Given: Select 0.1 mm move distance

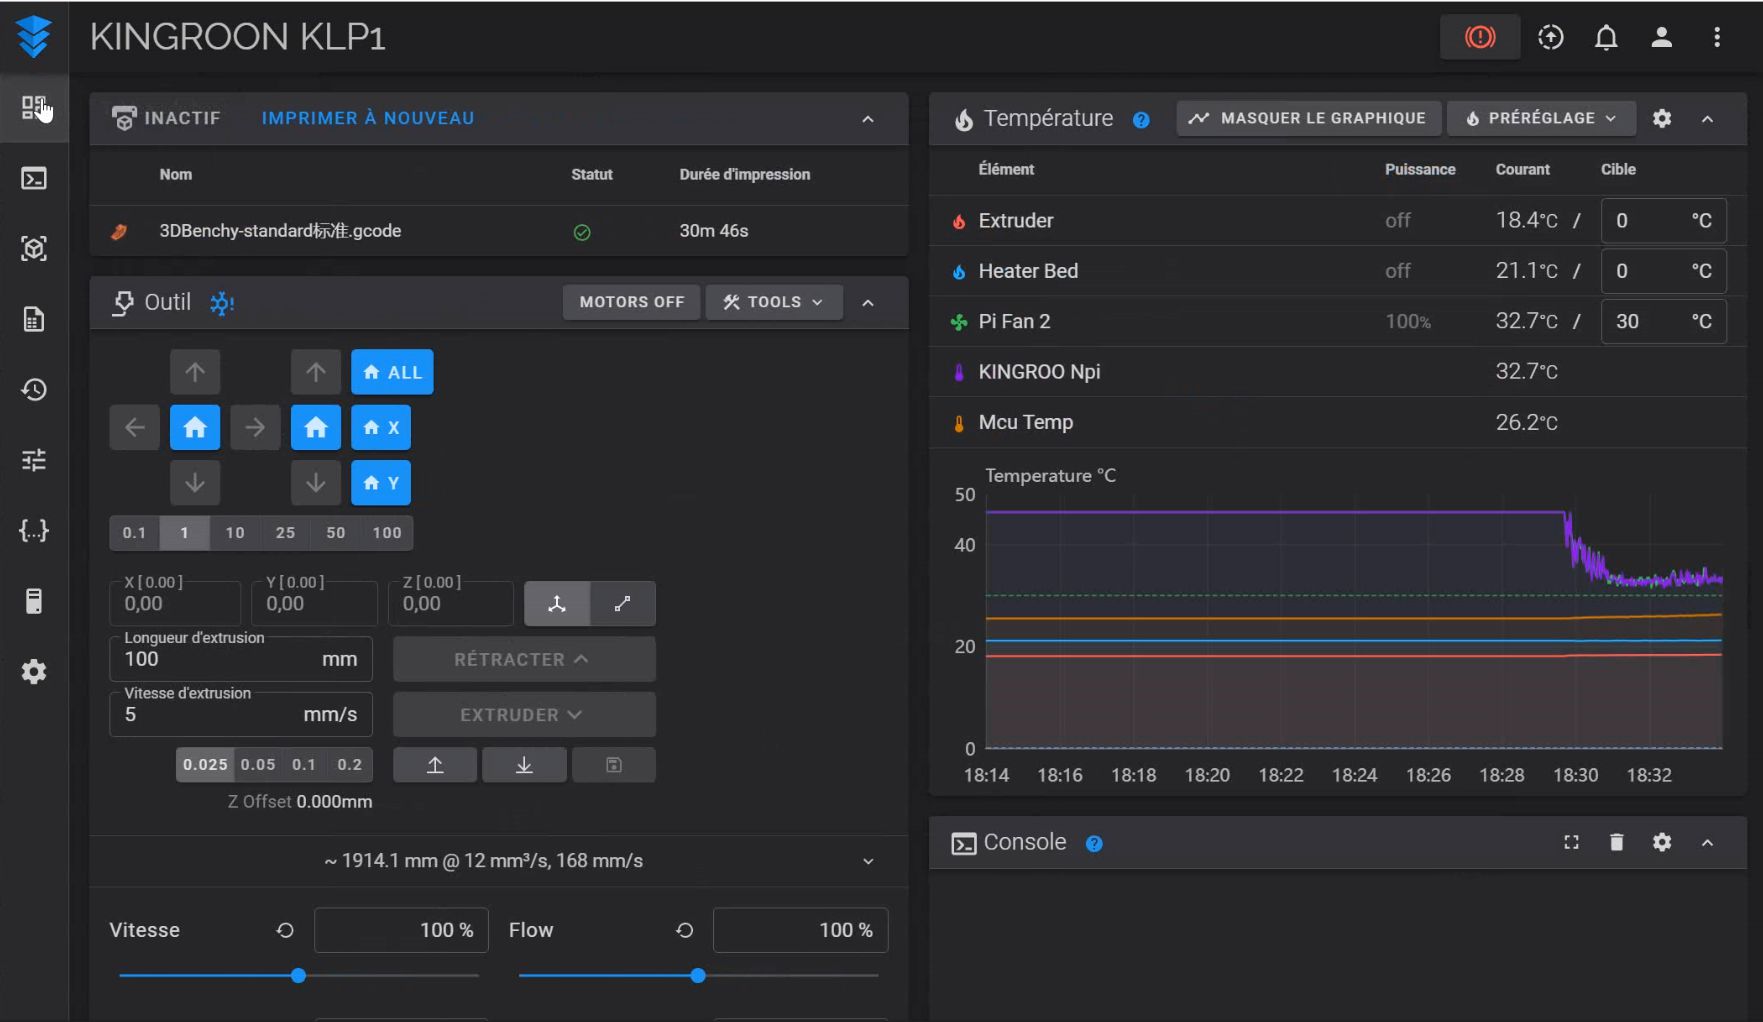Looking at the screenshot, I should click(134, 533).
